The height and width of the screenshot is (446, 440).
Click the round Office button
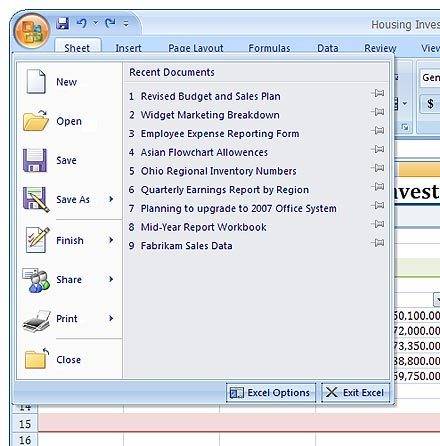[x=32, y=31]
